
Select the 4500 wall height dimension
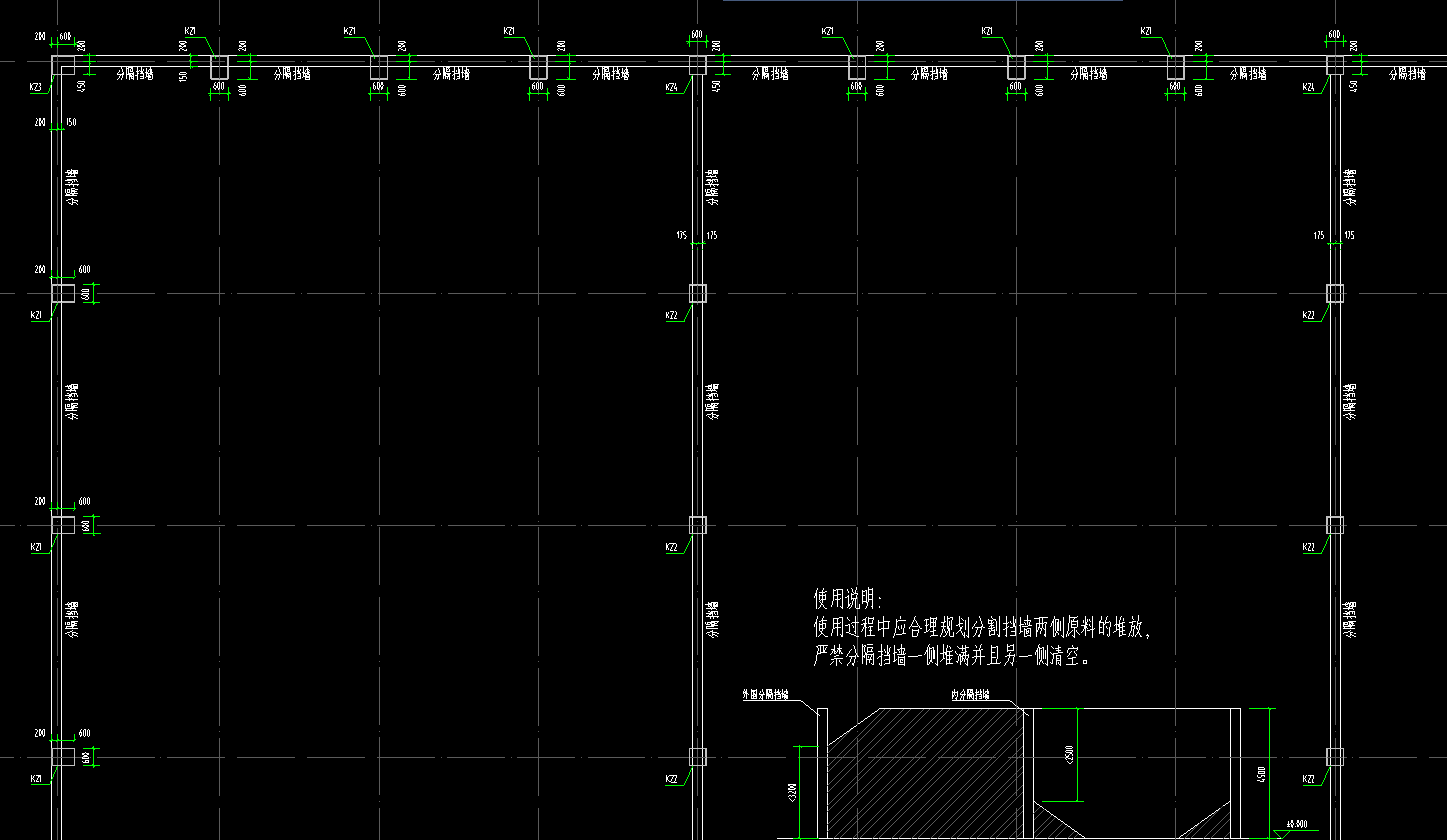(x=1262, y=775)
